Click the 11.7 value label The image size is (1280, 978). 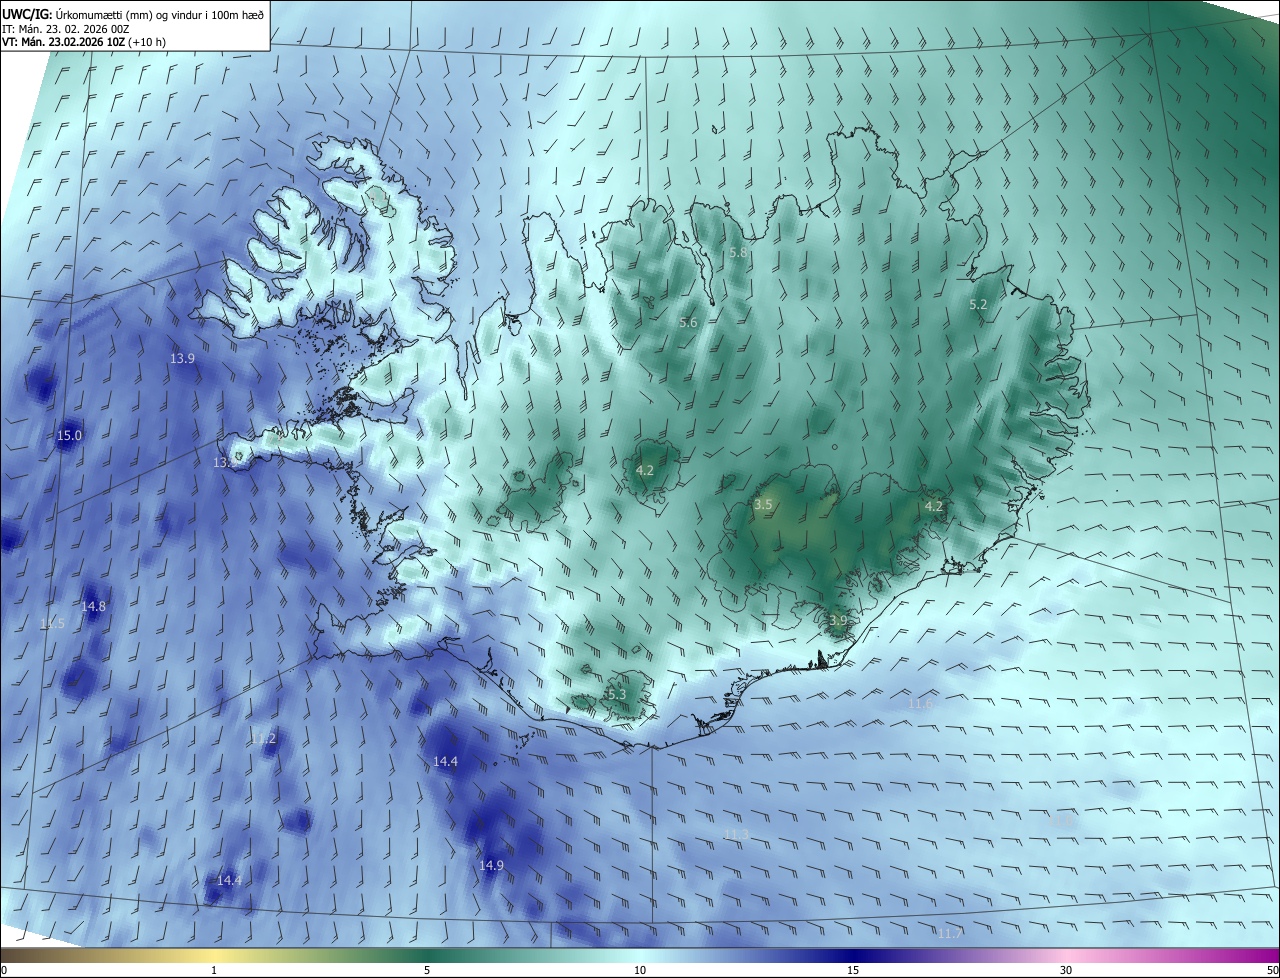click(x=950, y=933)
